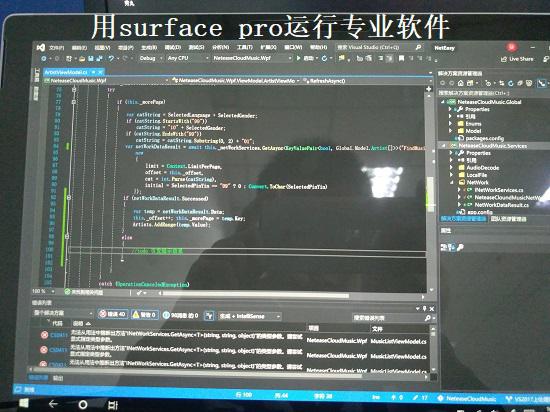Click the error list filter funnel icon

[209, 316]
